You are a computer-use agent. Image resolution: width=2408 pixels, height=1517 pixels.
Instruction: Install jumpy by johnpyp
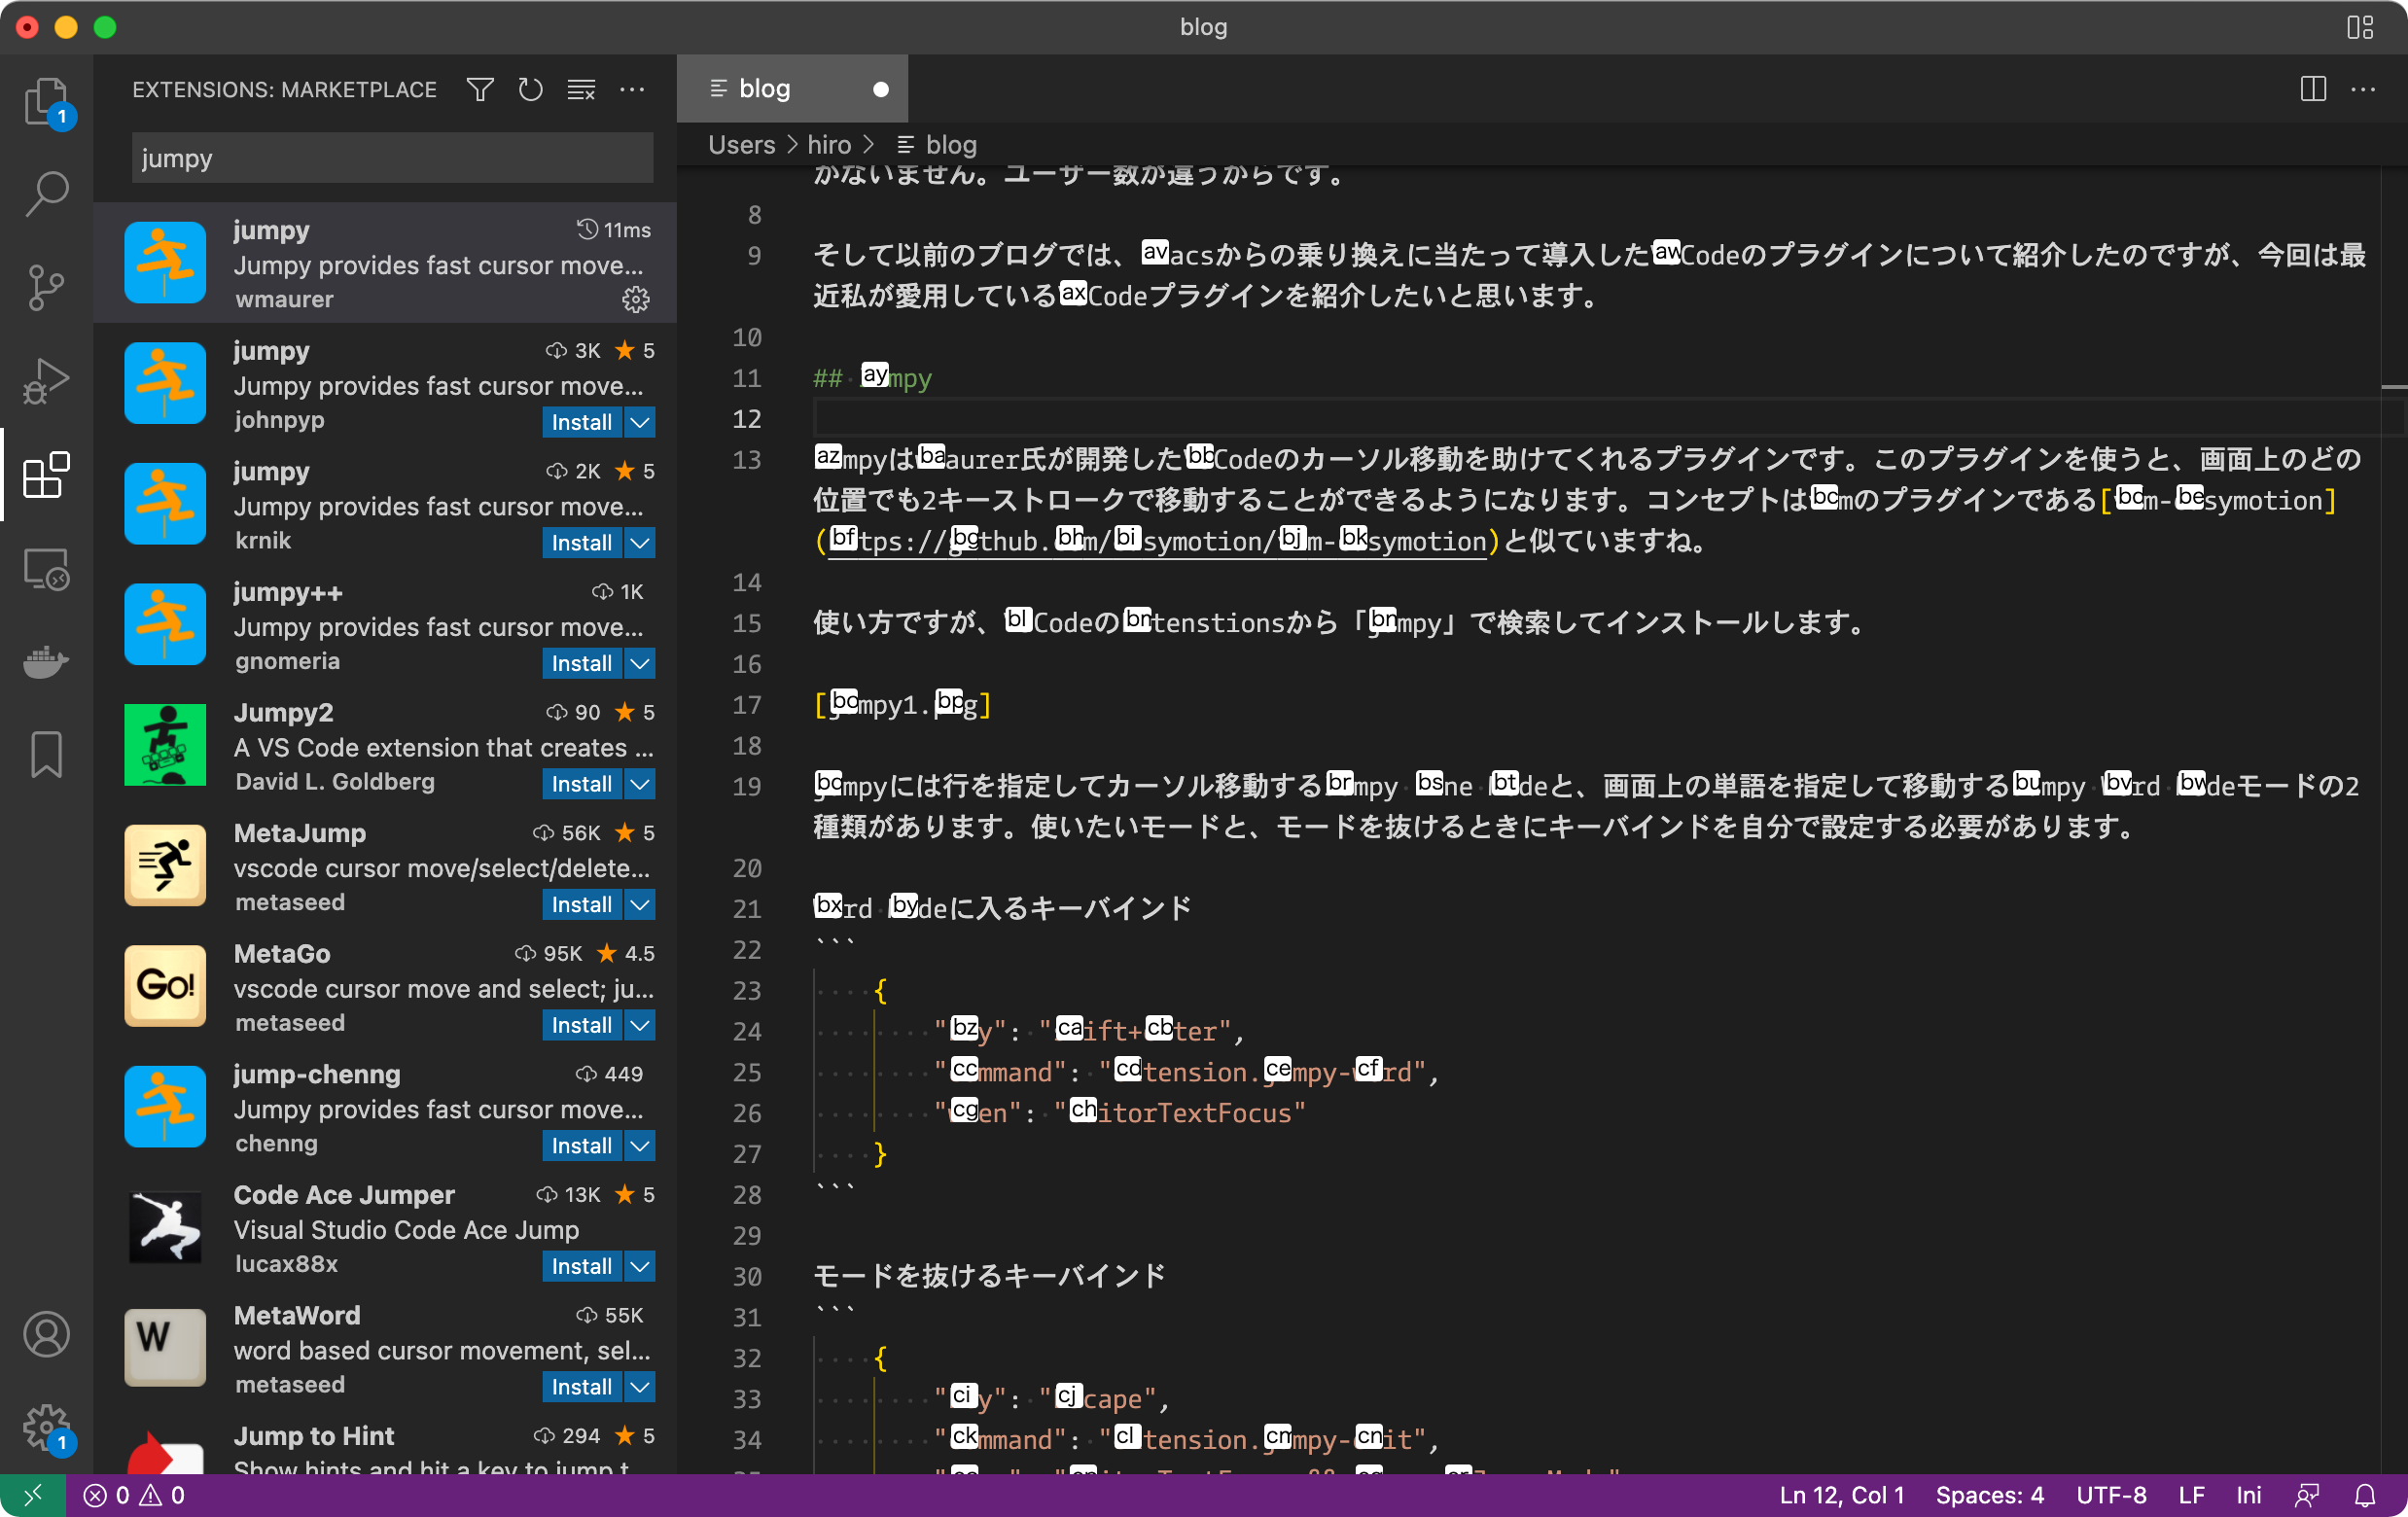[x=582, y=422]
